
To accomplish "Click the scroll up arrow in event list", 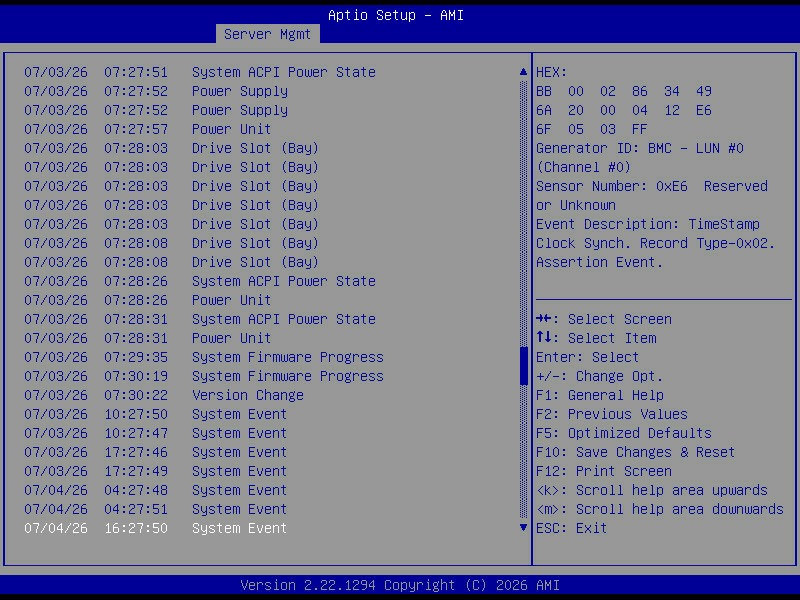I will 523,72.
